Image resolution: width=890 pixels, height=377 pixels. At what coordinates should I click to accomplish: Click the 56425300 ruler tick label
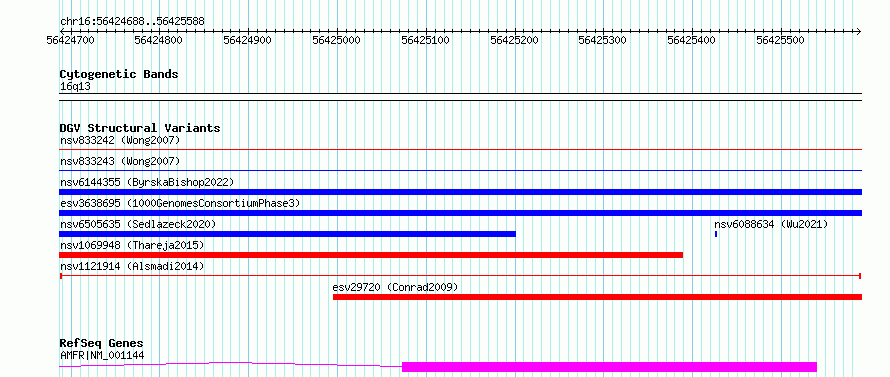[x=603, y=40]
